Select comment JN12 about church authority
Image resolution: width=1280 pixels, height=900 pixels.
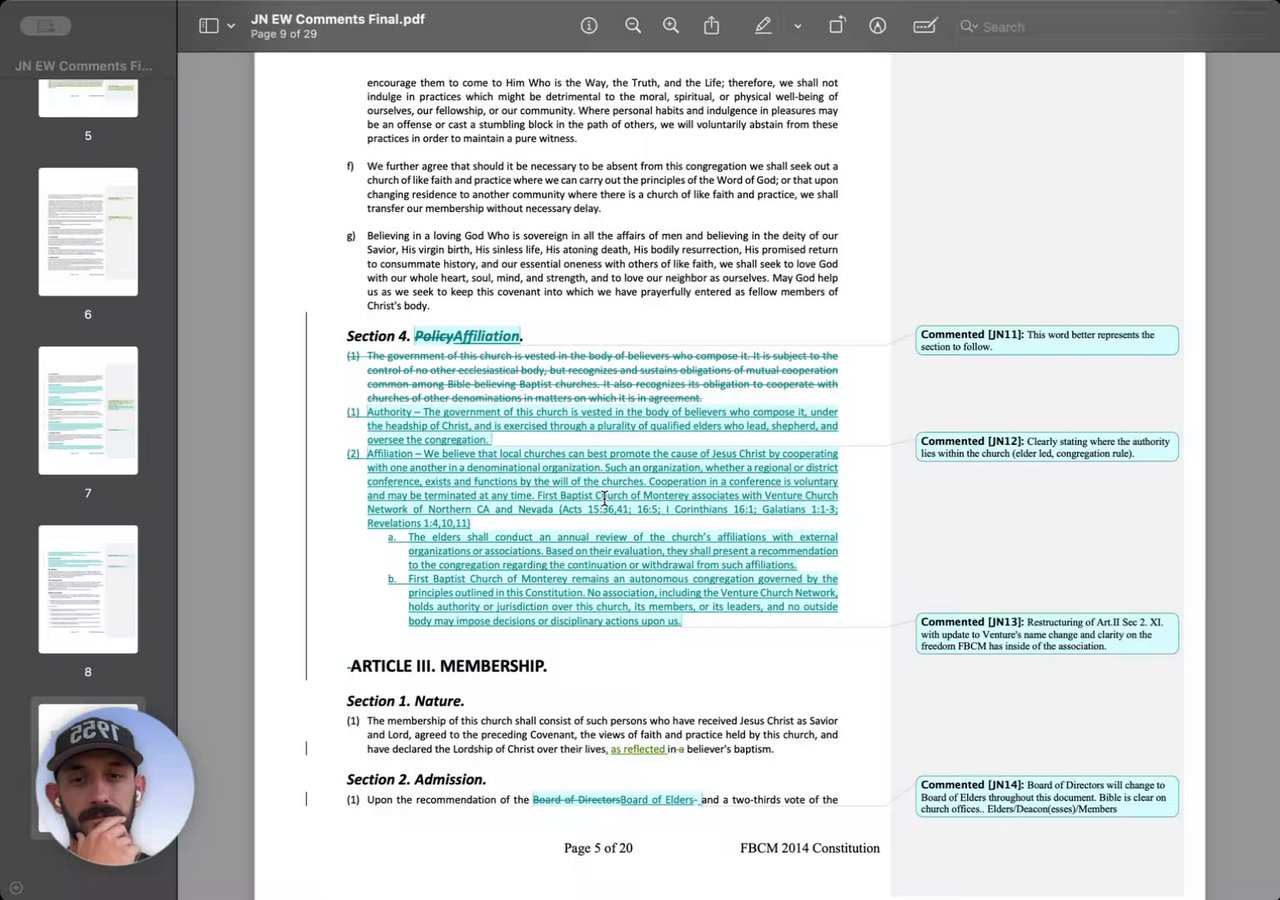click(x=1047, y=447)
